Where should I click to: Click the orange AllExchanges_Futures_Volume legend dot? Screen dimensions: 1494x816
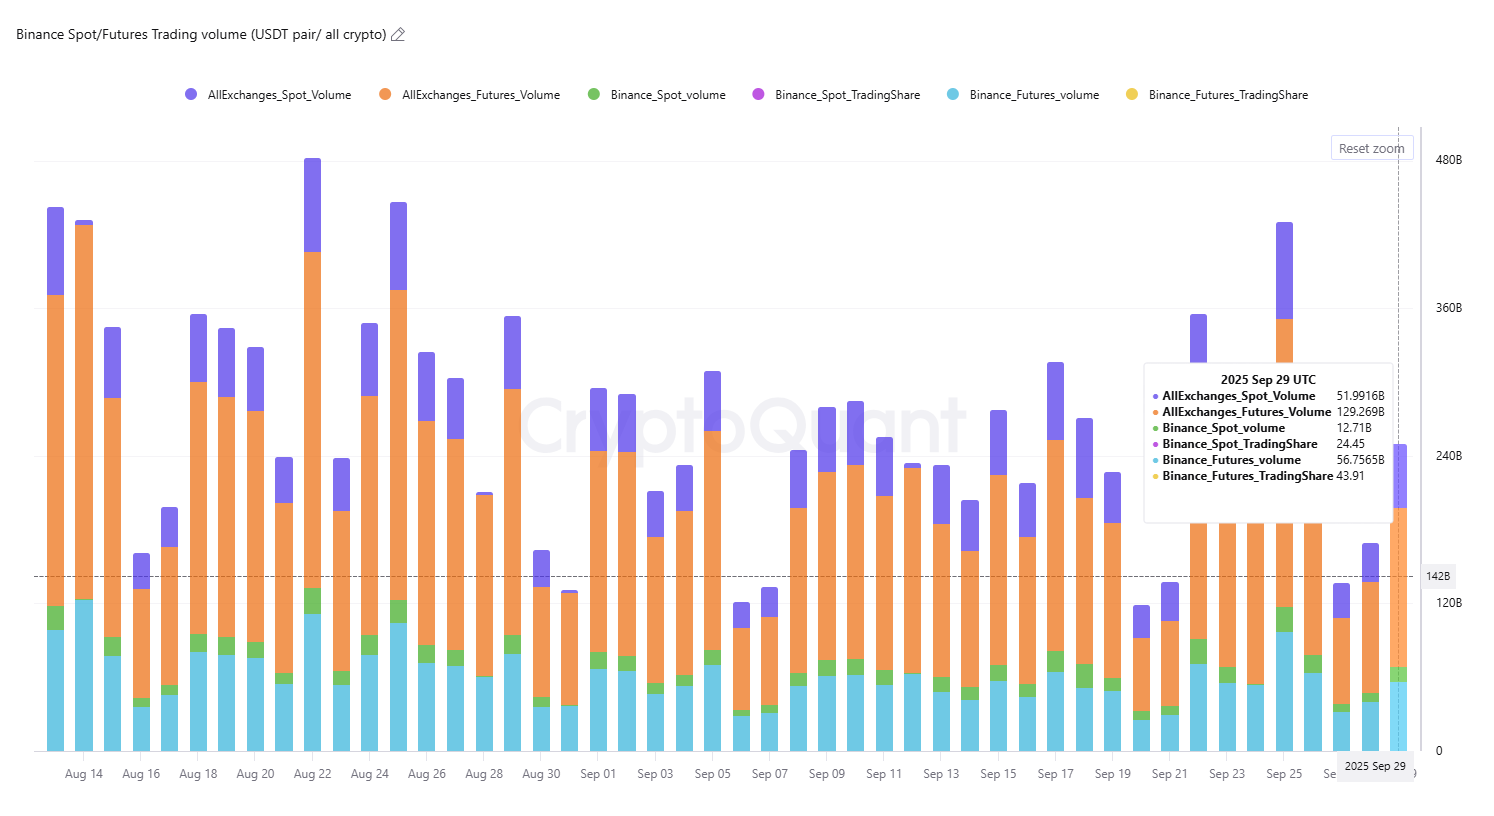pyautogui.click(x=385, y=95)
